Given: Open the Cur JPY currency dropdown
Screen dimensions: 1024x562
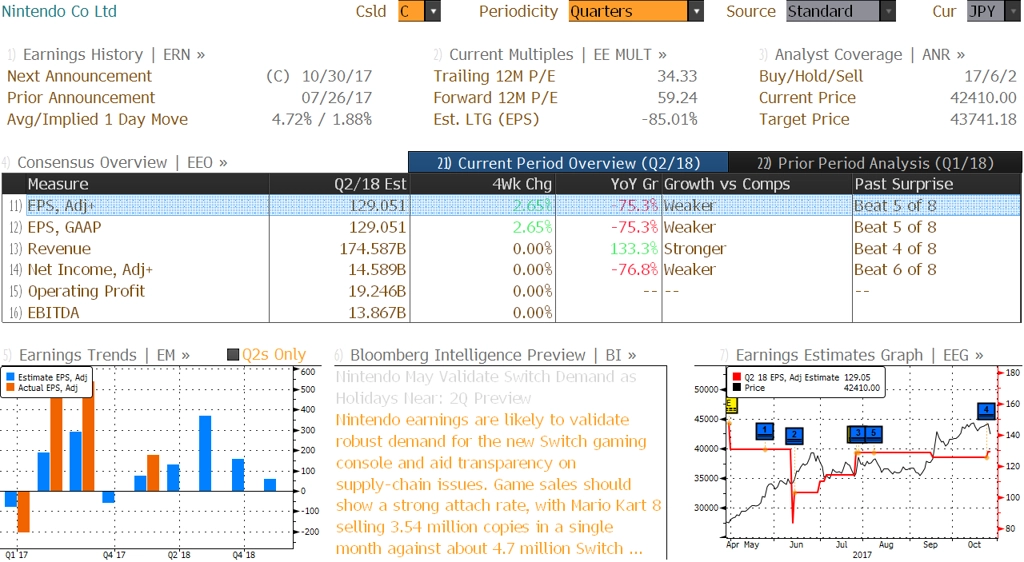Looking at the screenshot, I should [1014, 11].
